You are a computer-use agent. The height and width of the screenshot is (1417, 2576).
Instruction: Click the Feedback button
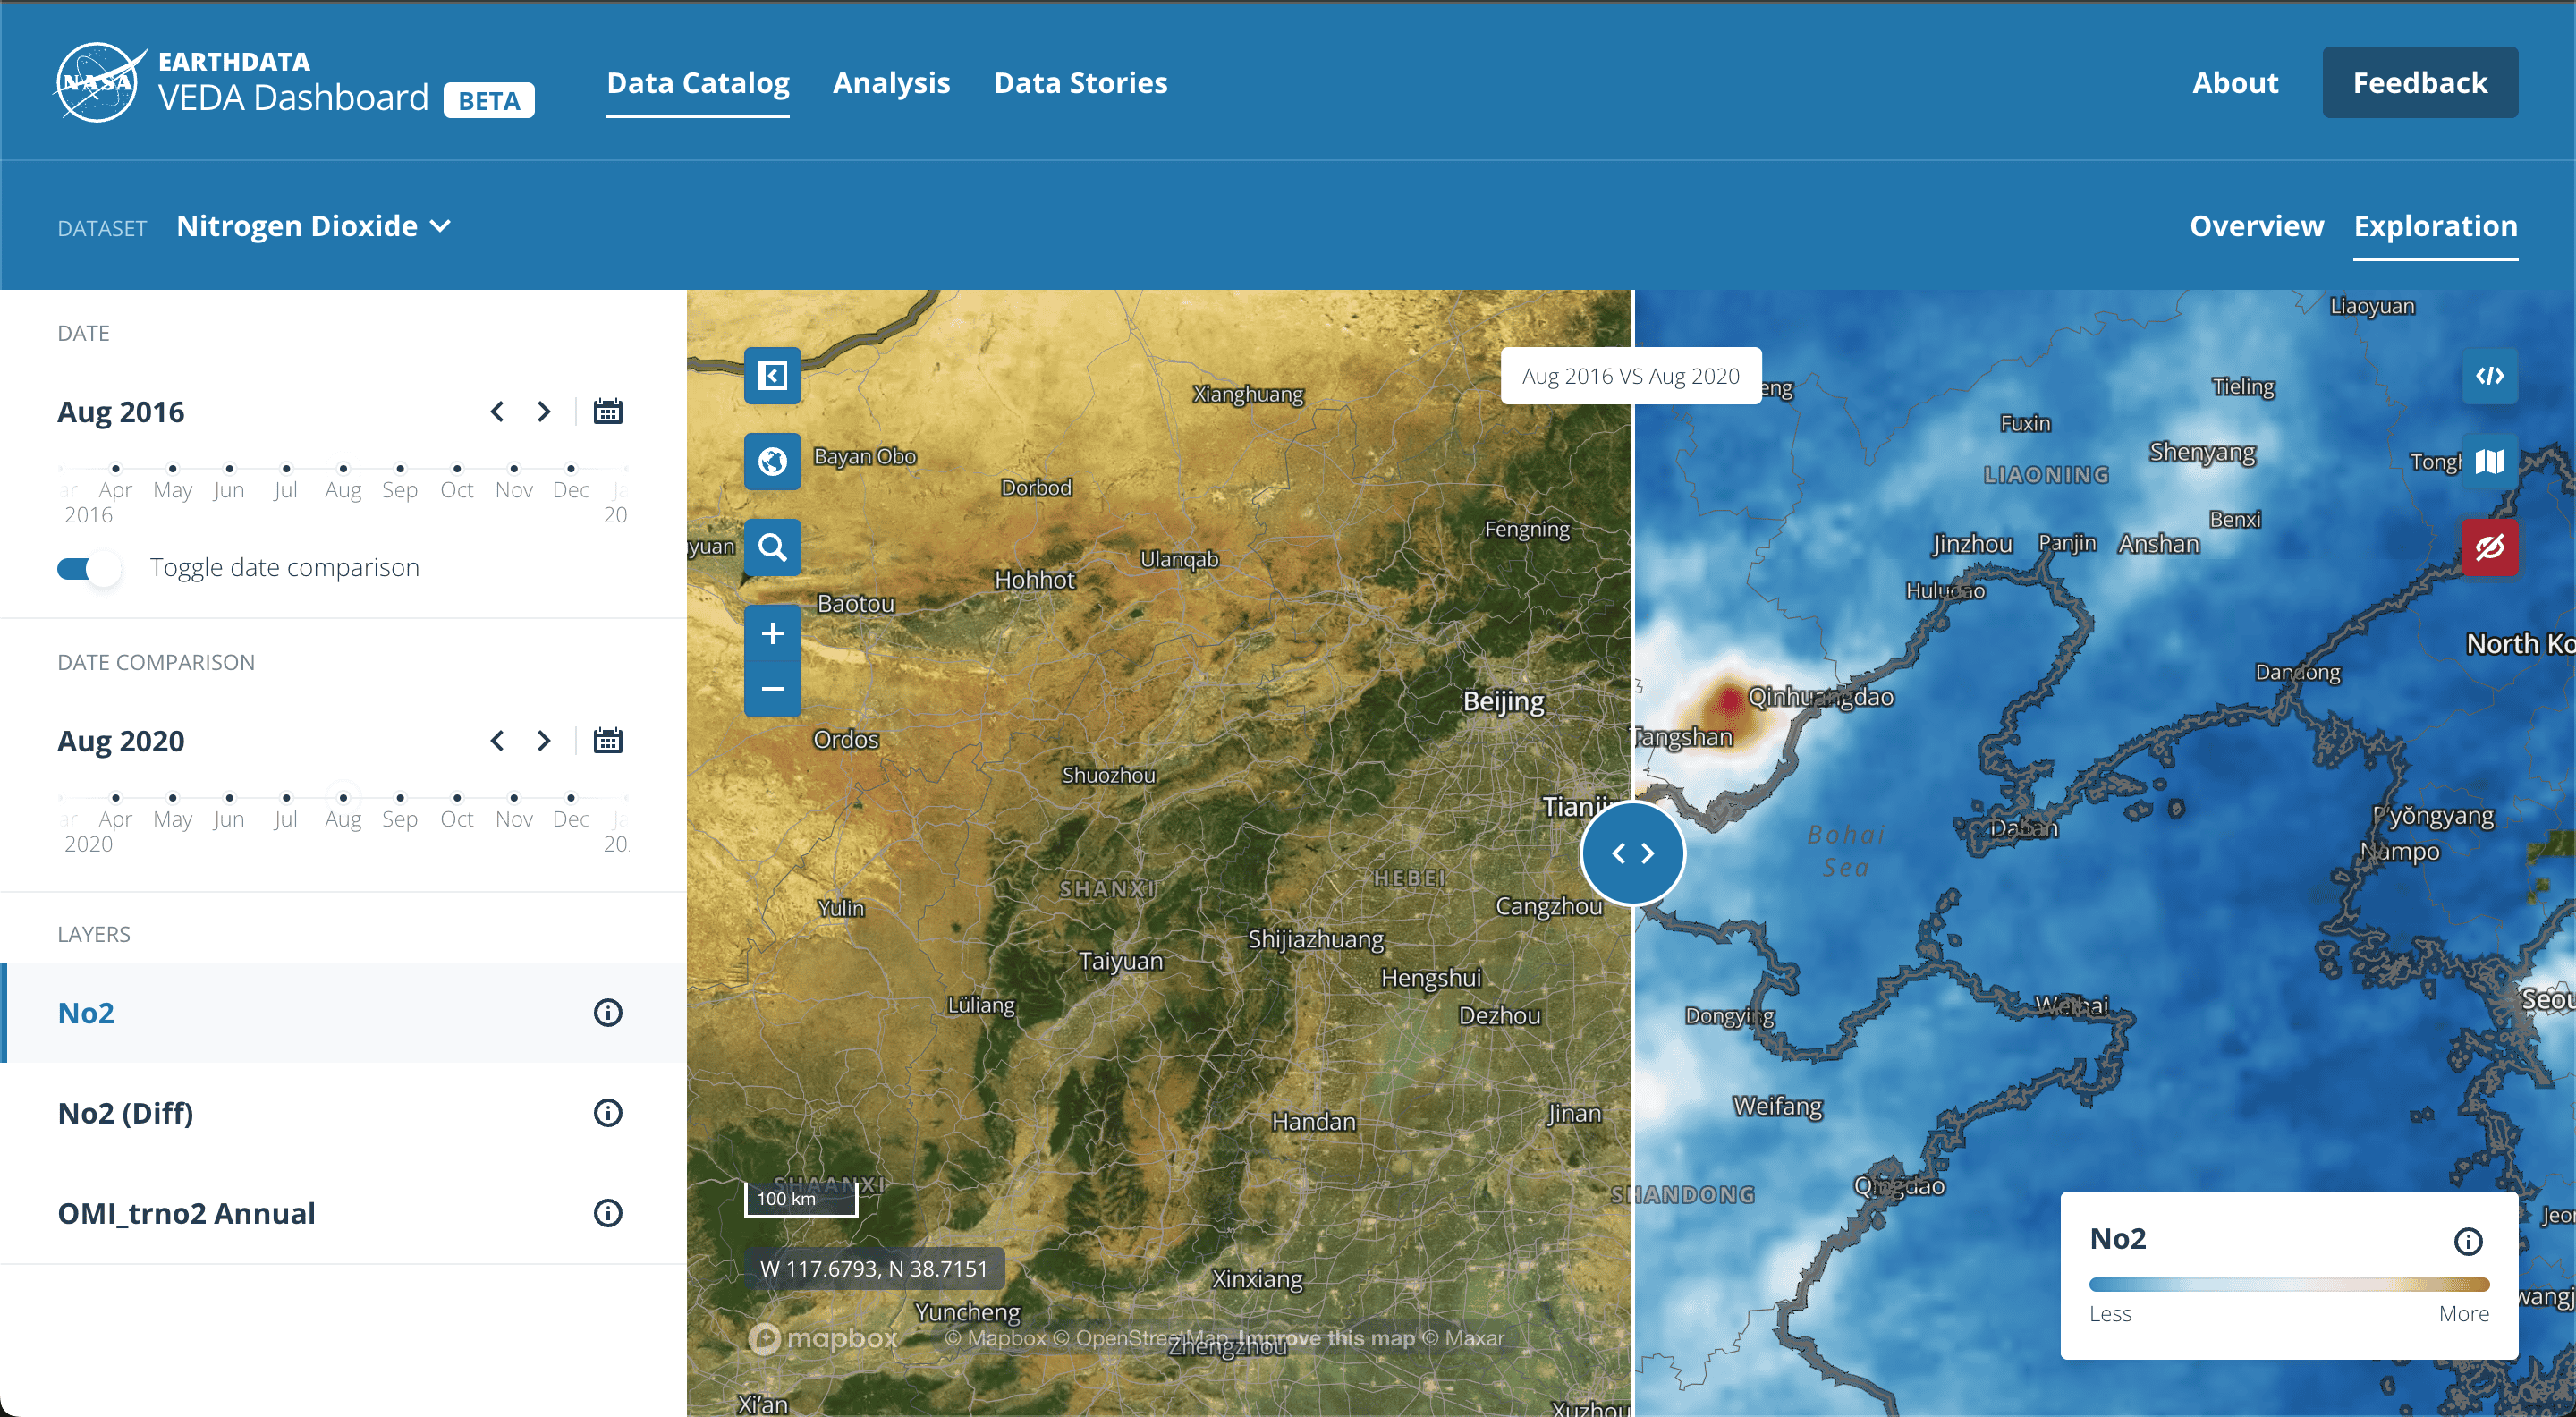coord(2420,82)
